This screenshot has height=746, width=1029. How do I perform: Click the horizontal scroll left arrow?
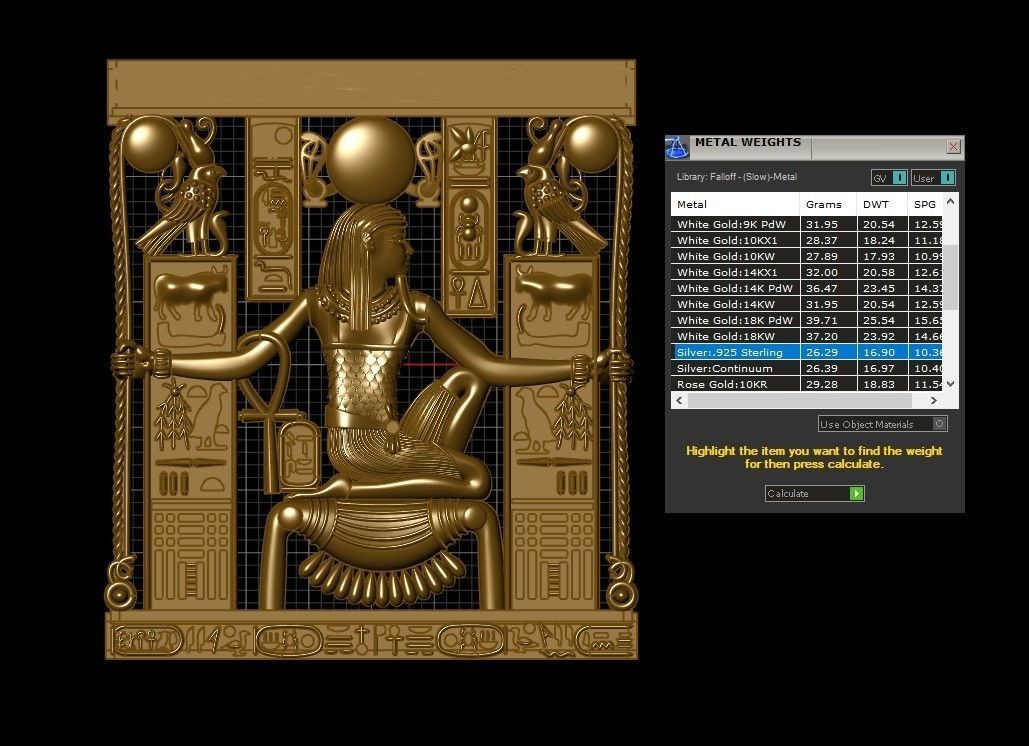coord(679,400)
